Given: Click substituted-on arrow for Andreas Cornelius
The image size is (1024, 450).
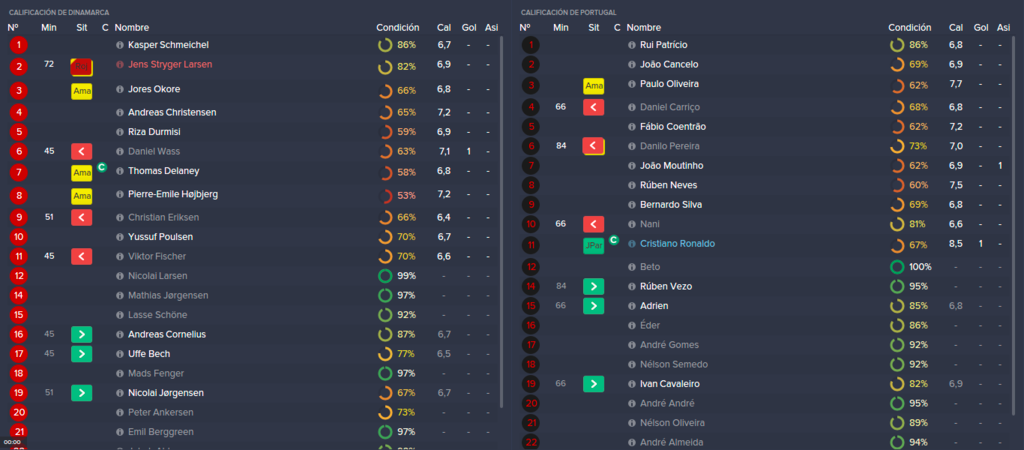Looking at the screenshot, I should click(x=82, y=334).
